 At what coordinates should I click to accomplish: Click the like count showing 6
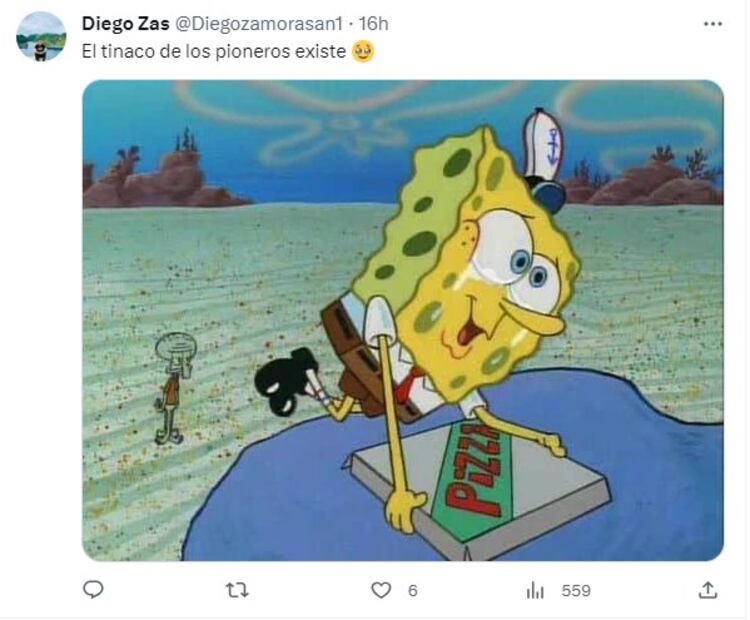(x=413, y=591)
